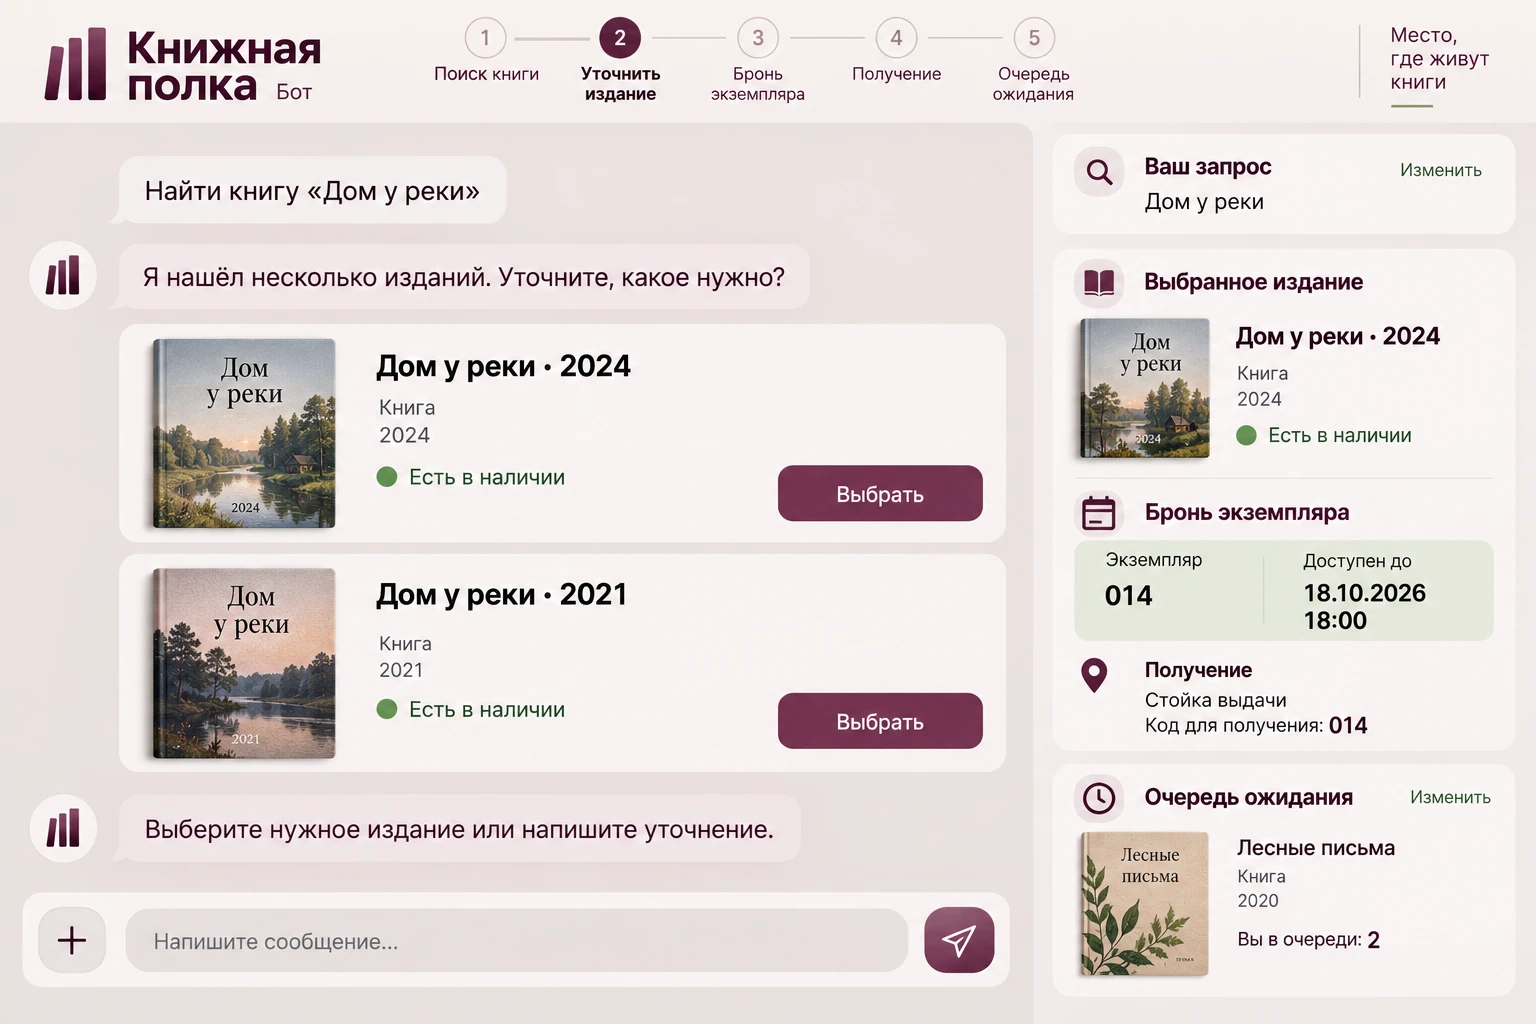
Task: Open the Лесные письма book cover
Action: coord(1145,904)
